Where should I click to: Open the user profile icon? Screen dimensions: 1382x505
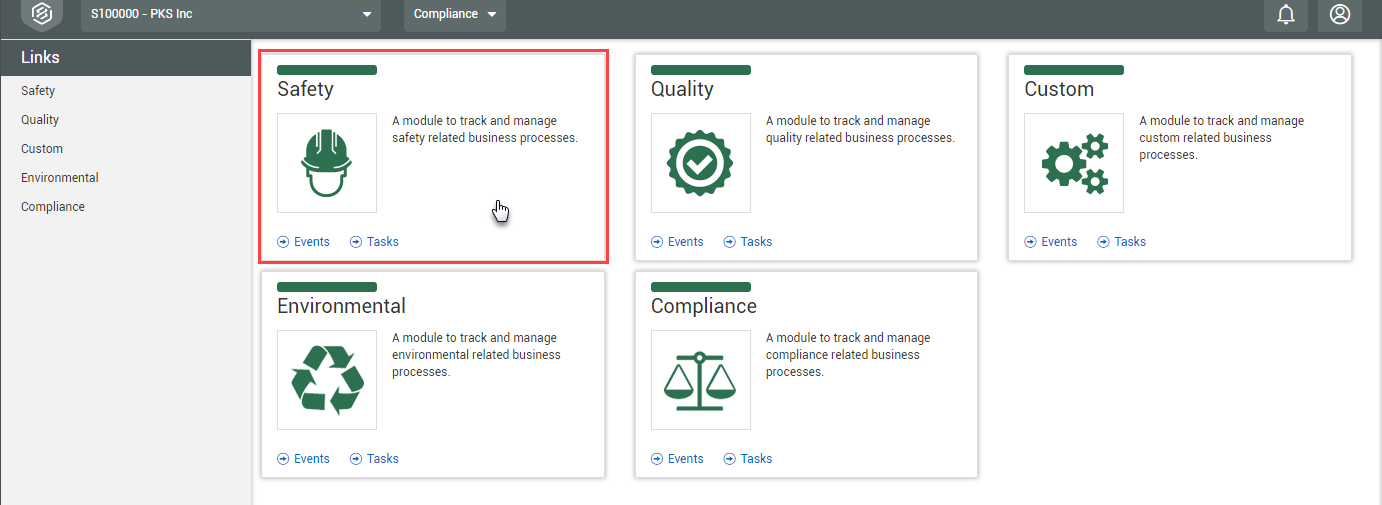(x=1340, y=14)
